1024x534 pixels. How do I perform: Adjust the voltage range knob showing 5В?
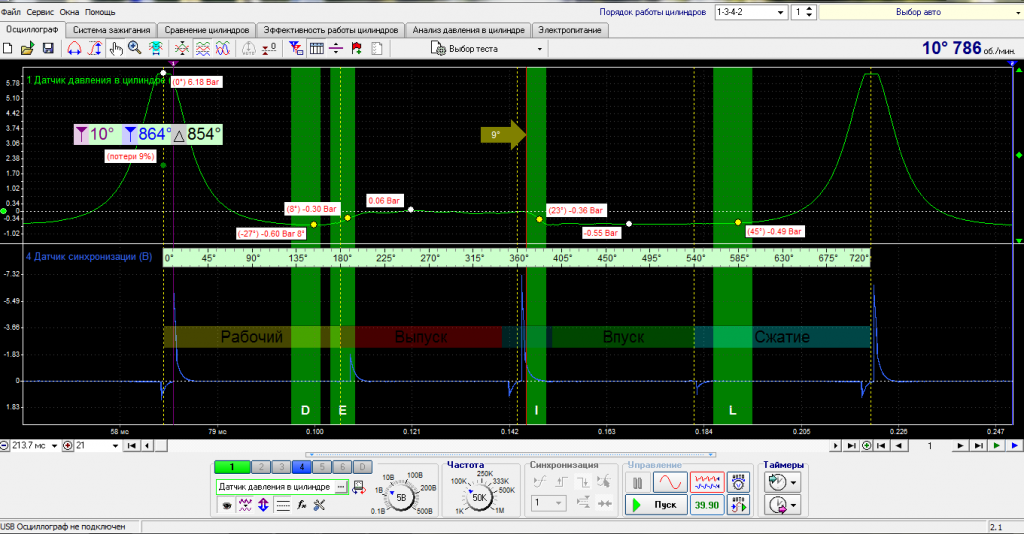tap(401, 497)
